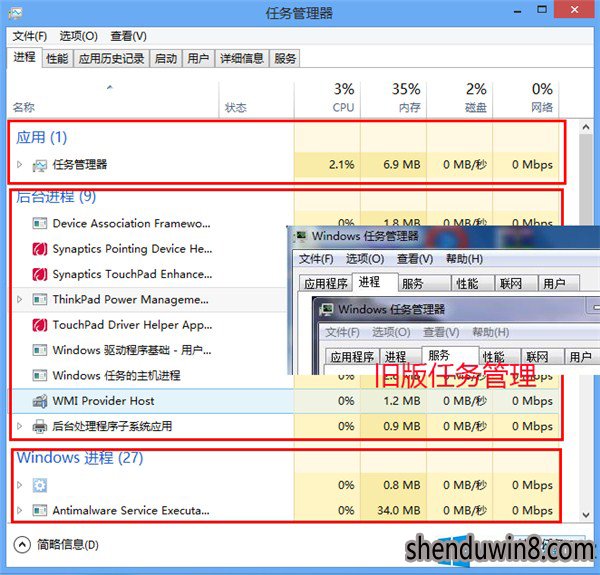
Task: Click the Device Association Framework process icon
Action: (40, 223)
